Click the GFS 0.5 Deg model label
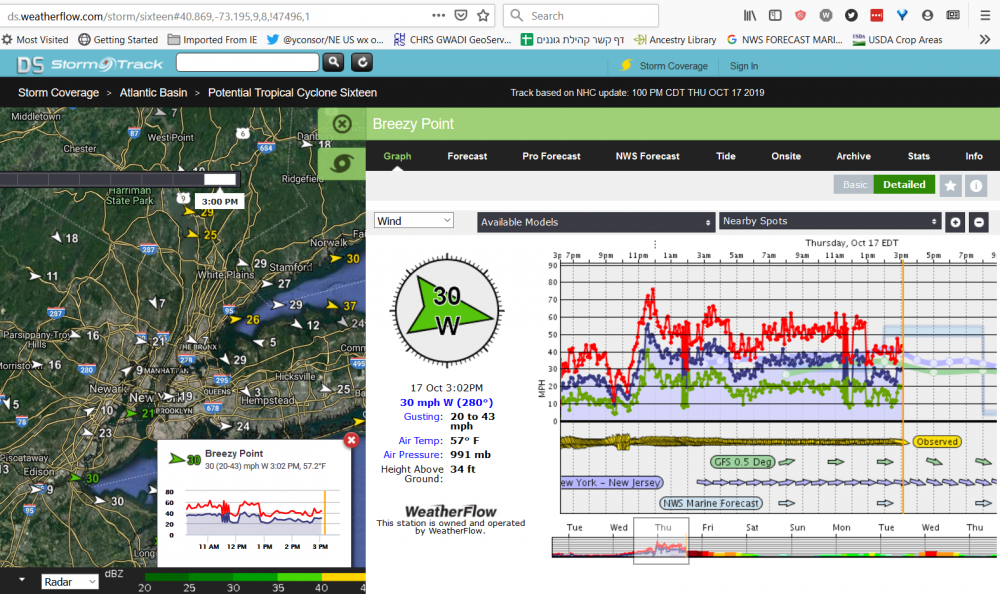Viewport: 1000px width, 594px height. 743,462
